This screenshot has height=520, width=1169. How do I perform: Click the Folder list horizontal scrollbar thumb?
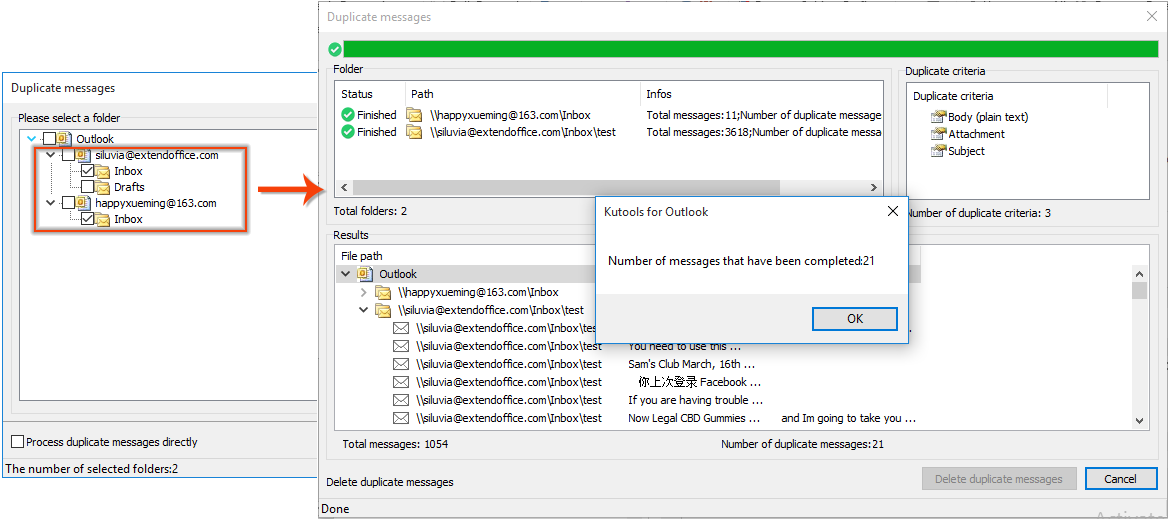[566, 187]
